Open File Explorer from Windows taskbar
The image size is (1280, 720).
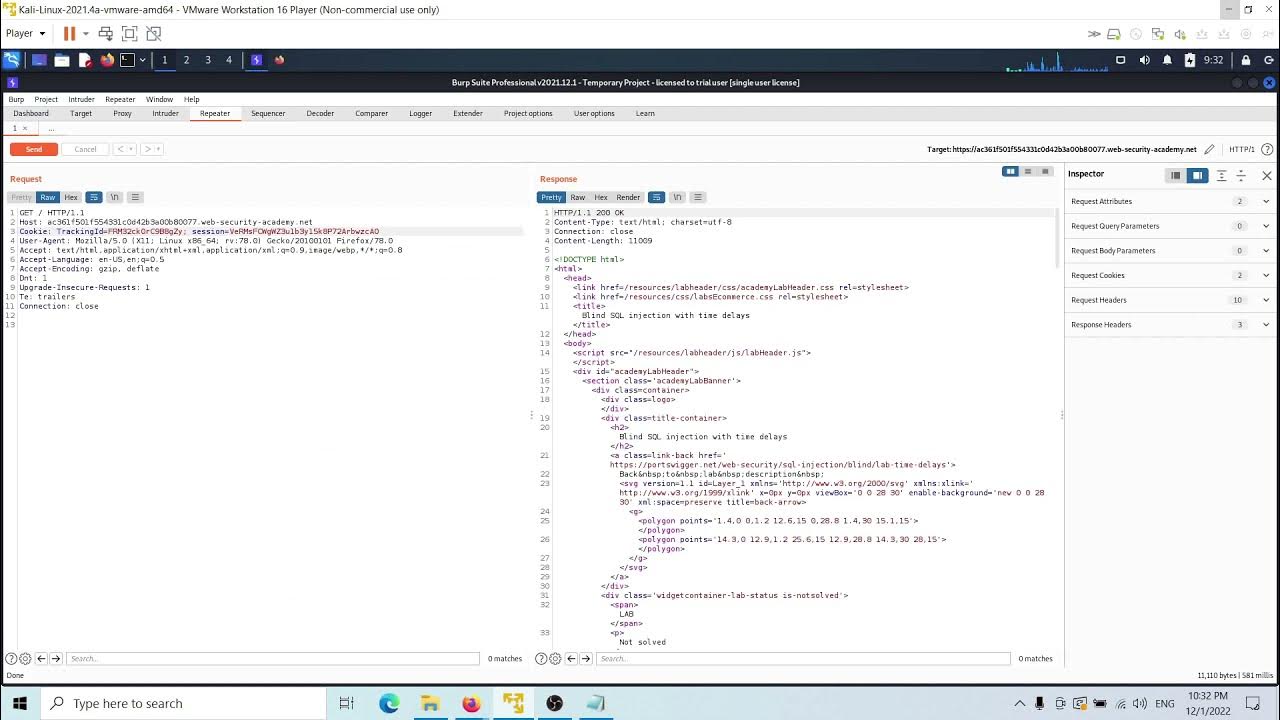tap(430, 703)
